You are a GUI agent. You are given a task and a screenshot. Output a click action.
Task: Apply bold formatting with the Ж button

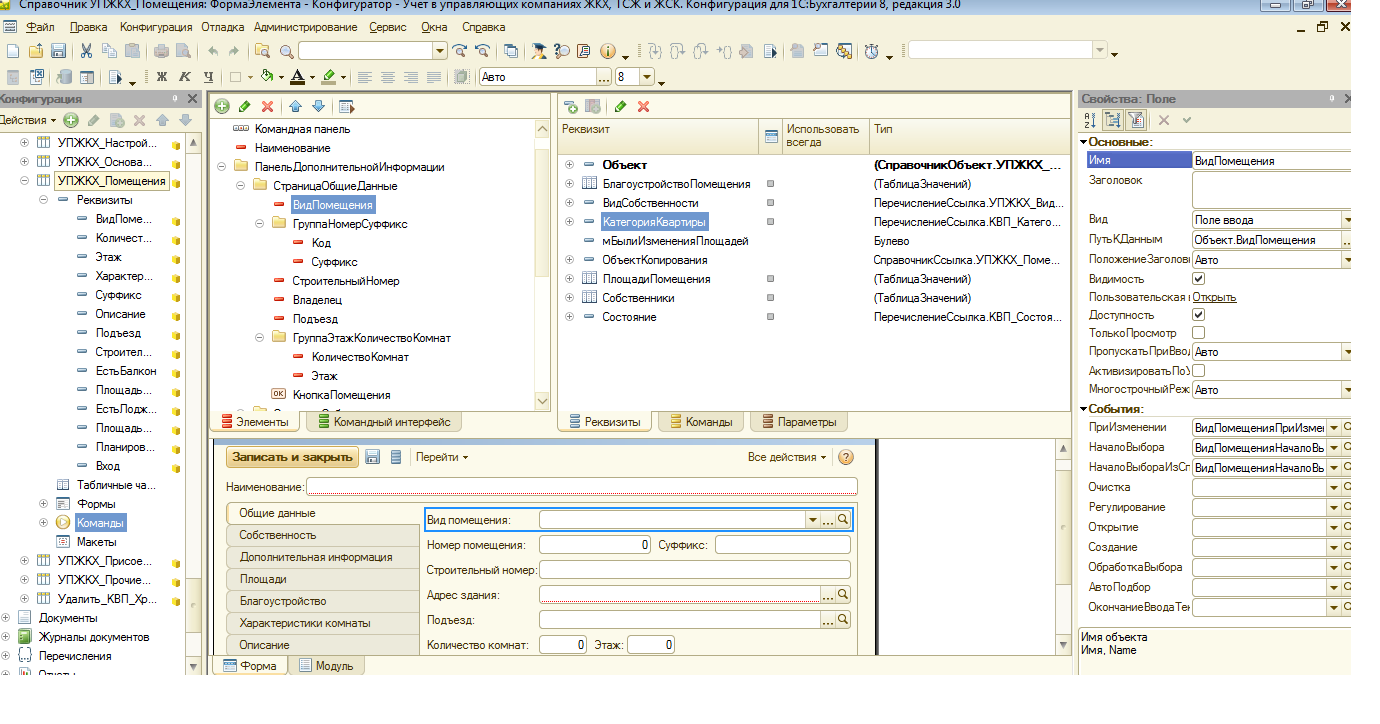click(x=162, y=77)
